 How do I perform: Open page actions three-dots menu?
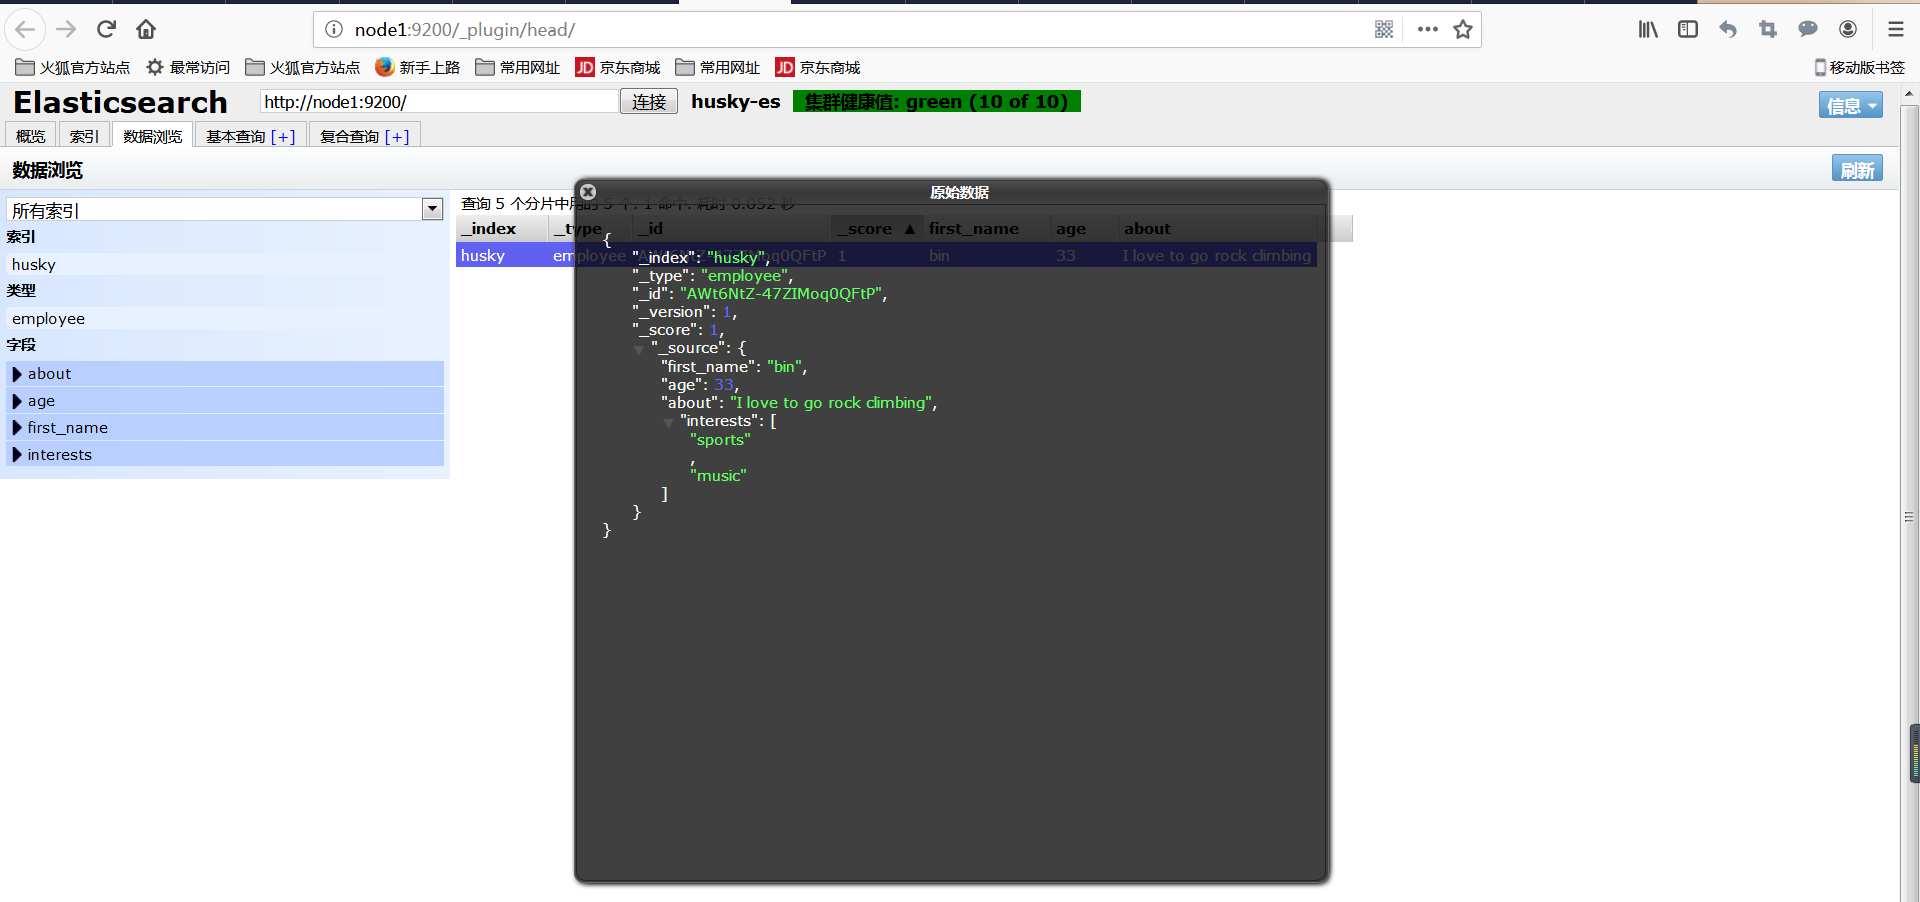1428,30
